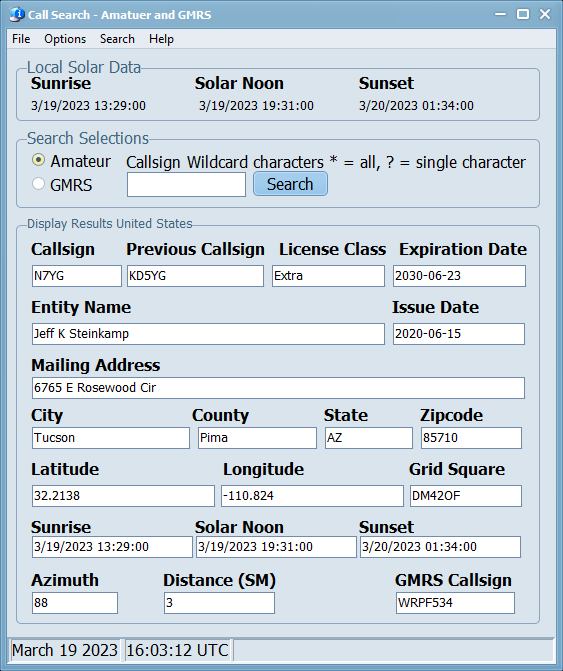Click the Local Solar Data sunset value

pyautogui.click(x=416, y=106)
